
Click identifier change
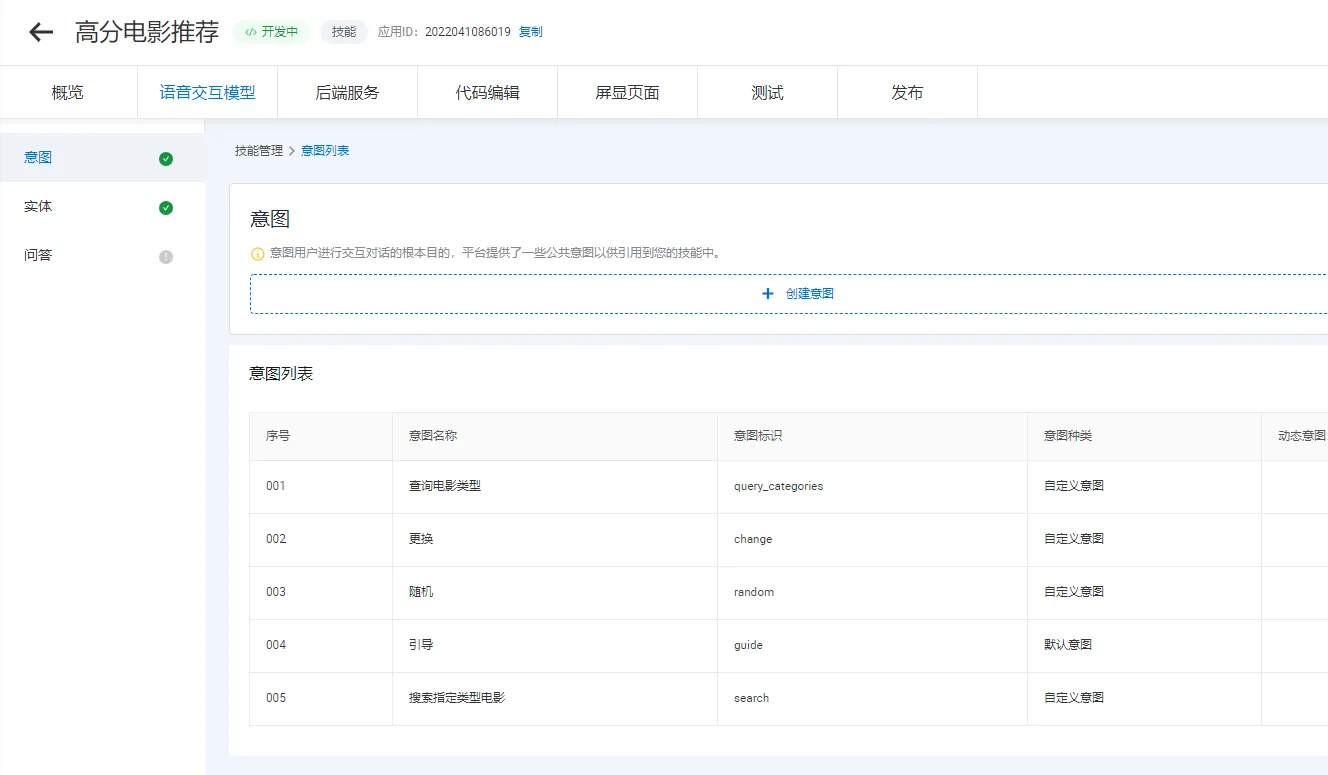click(x=753, y=539)
